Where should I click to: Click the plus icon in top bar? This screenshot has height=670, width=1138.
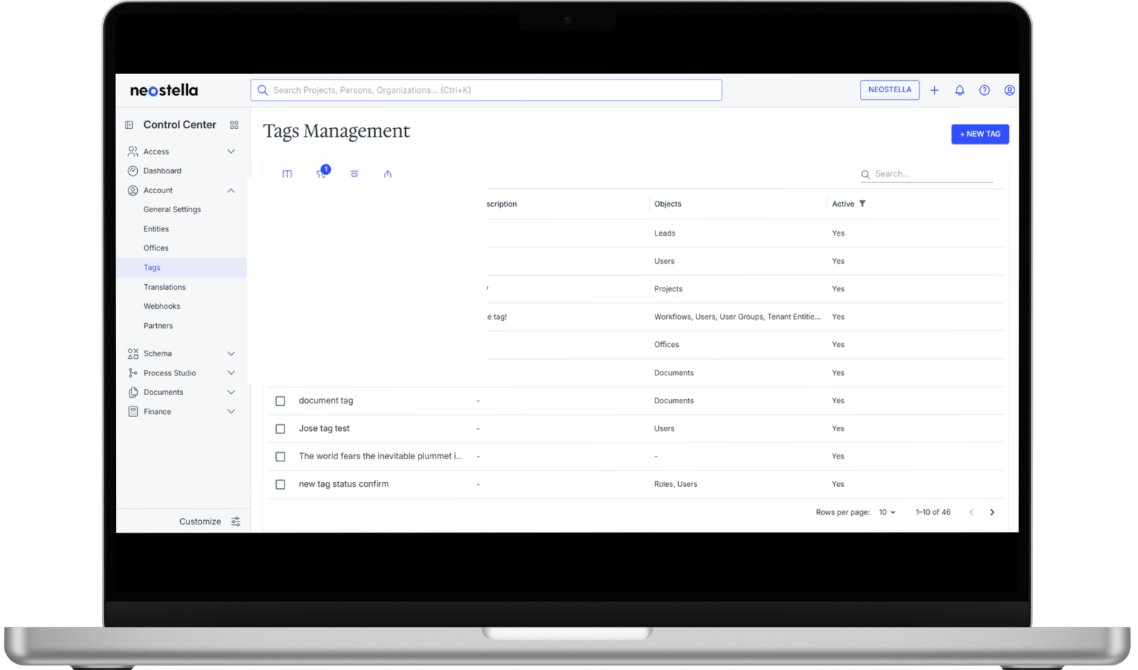click(934, 90)
